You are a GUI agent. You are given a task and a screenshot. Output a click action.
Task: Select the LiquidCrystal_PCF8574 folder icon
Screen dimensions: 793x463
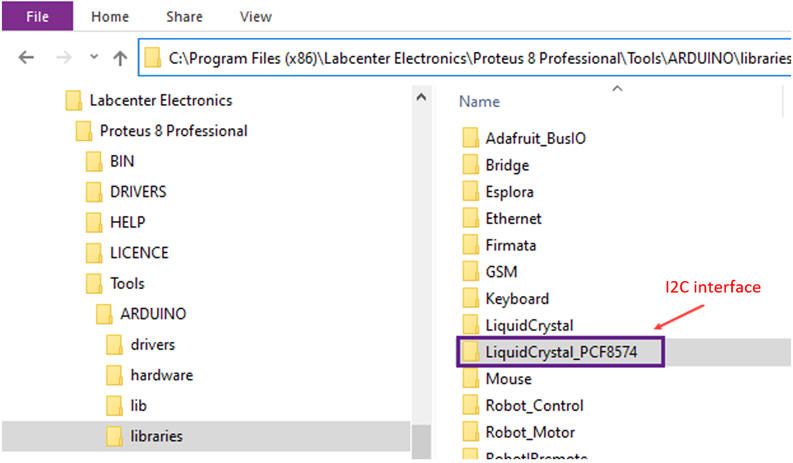470,352
